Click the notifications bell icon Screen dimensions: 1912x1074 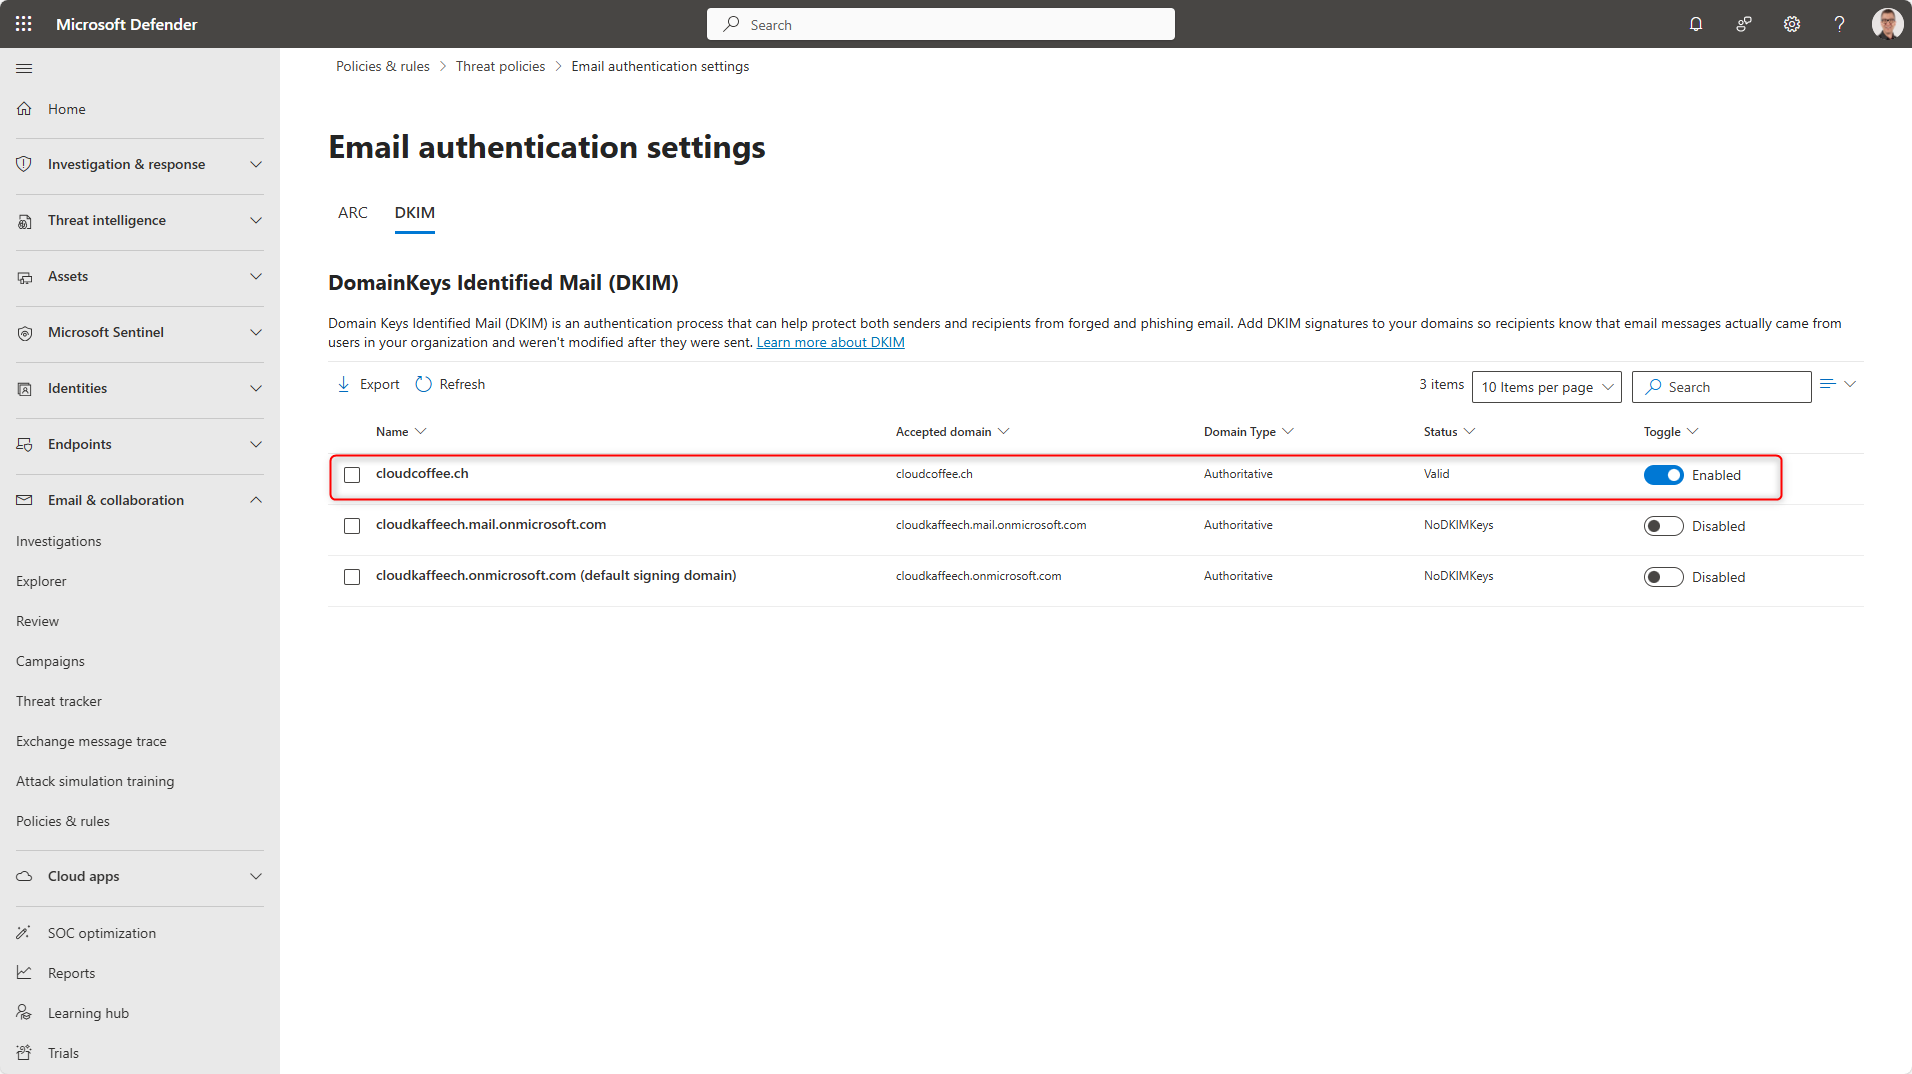pos(1695,24)
